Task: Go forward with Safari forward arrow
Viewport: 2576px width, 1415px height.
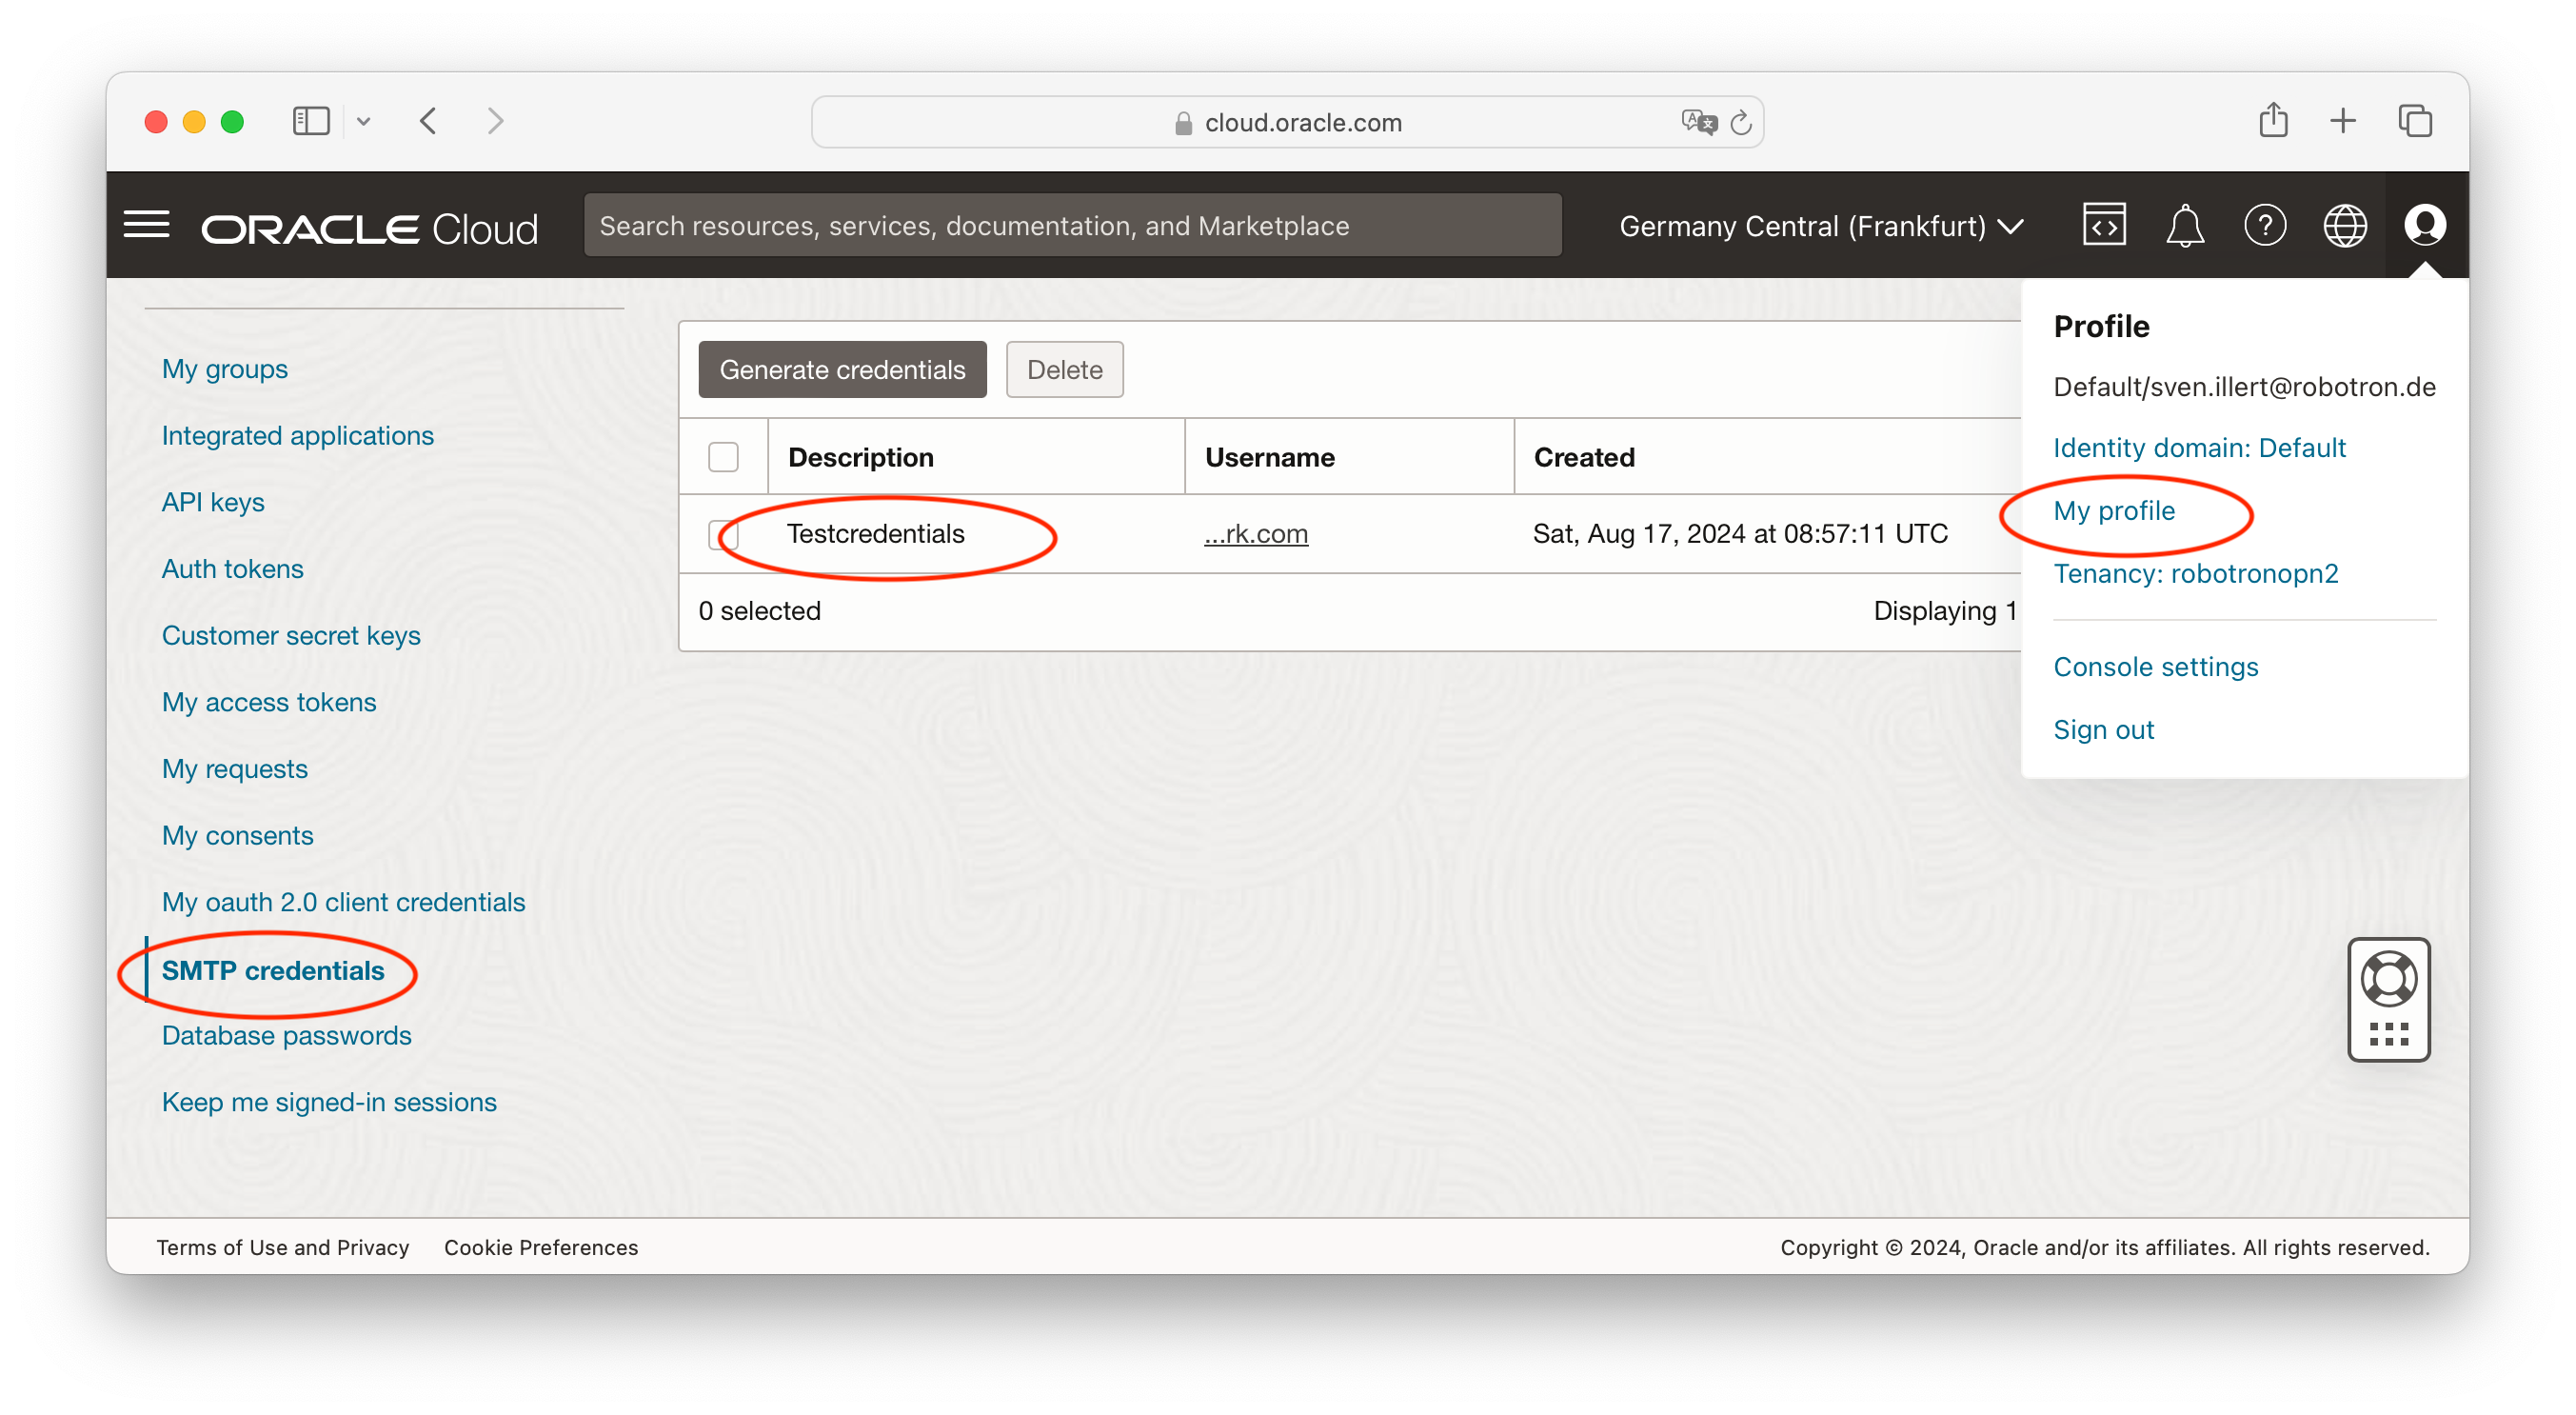Action: (x=494, y=121)
